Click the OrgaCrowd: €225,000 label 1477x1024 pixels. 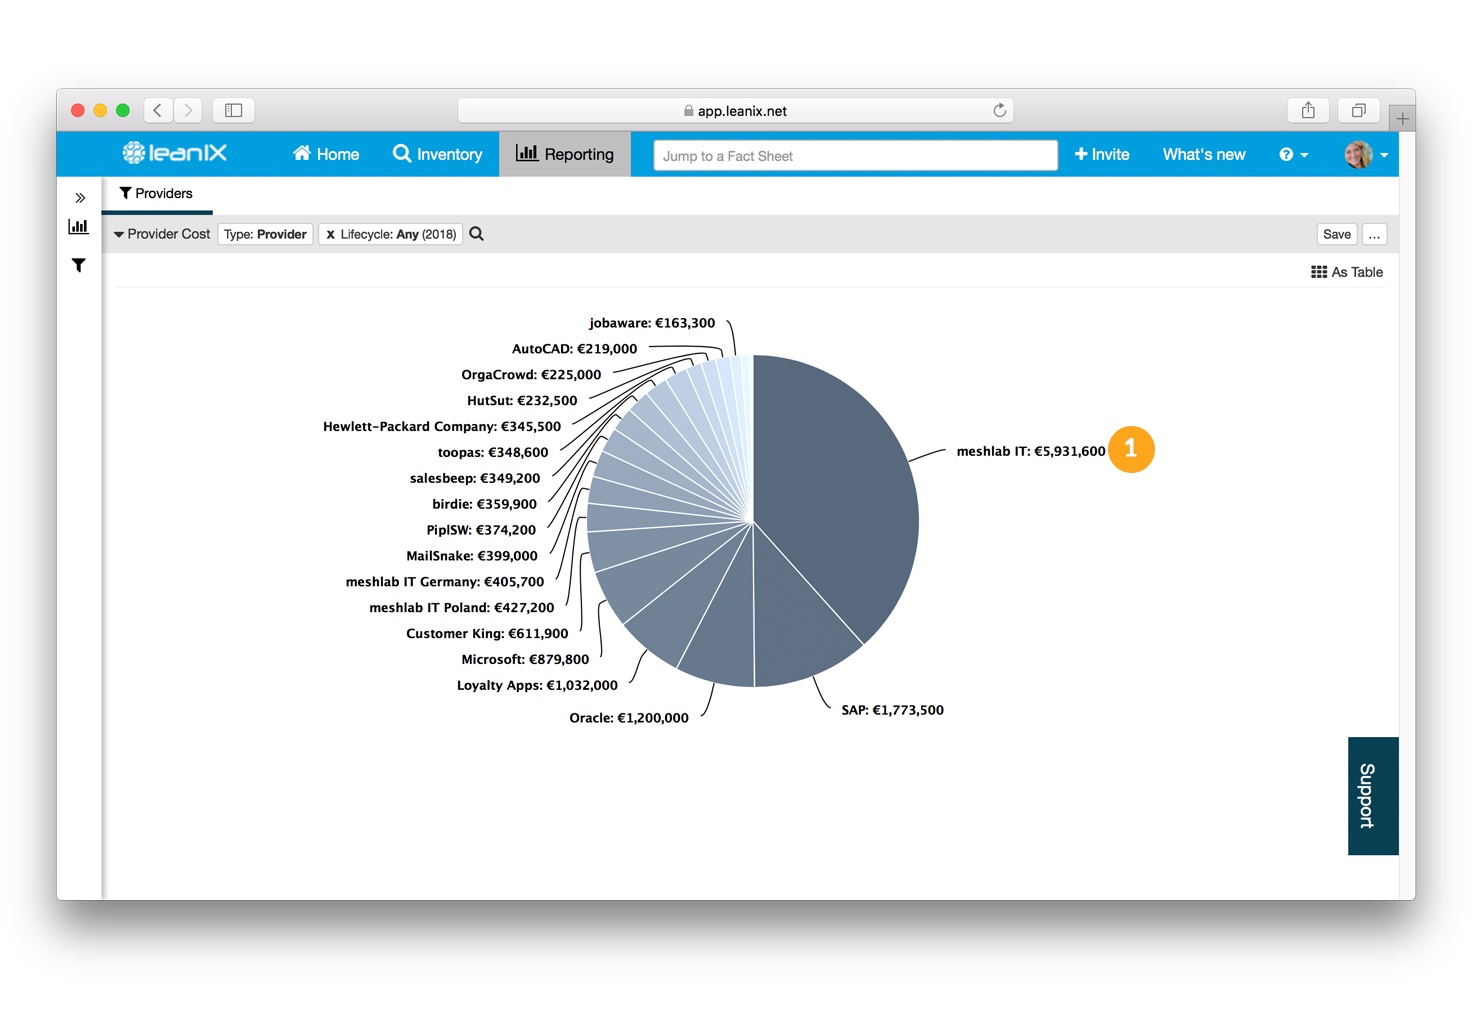[531, 374]
